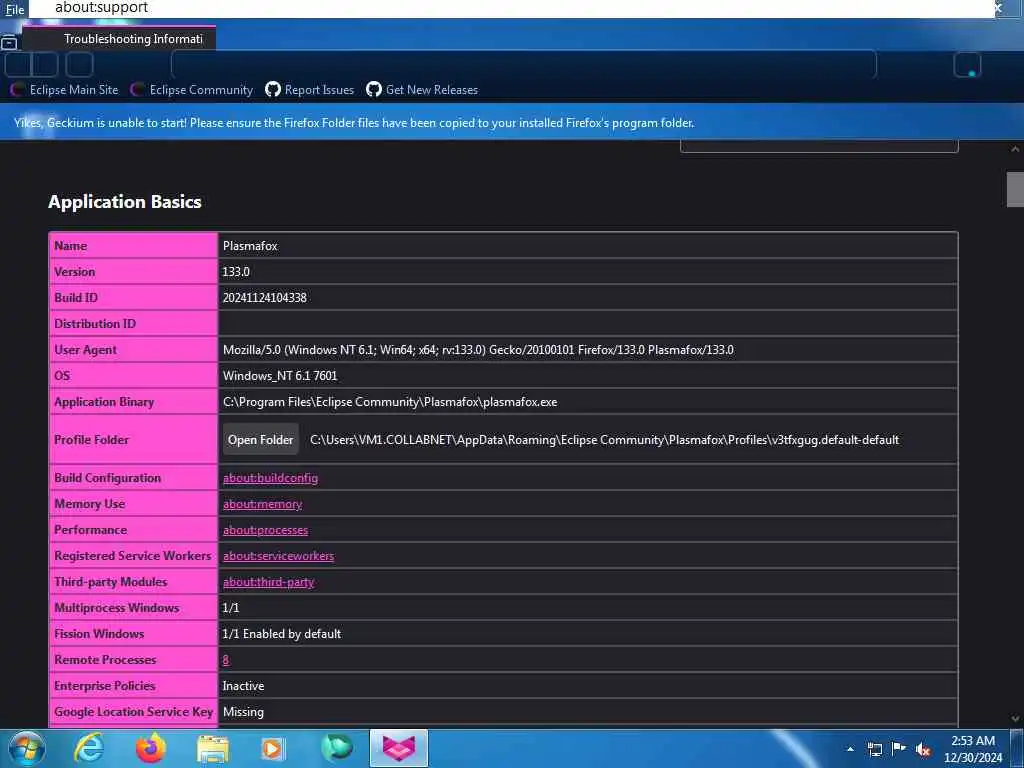Launch Internet Explorer from the taskbar
The image size is (1024, 768).
tap(88, 748)
